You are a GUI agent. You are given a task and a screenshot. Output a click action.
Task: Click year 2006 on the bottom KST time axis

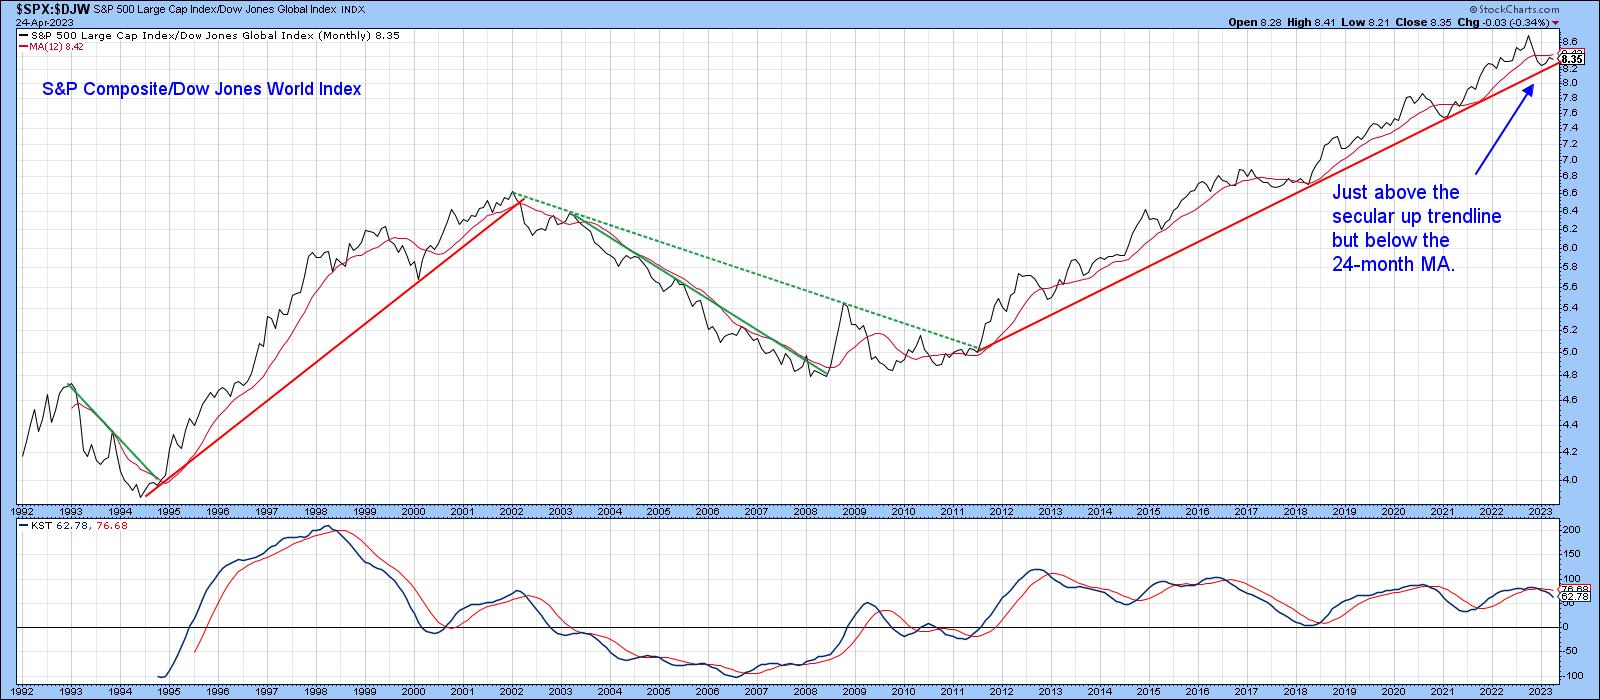[x=707, y=691]
